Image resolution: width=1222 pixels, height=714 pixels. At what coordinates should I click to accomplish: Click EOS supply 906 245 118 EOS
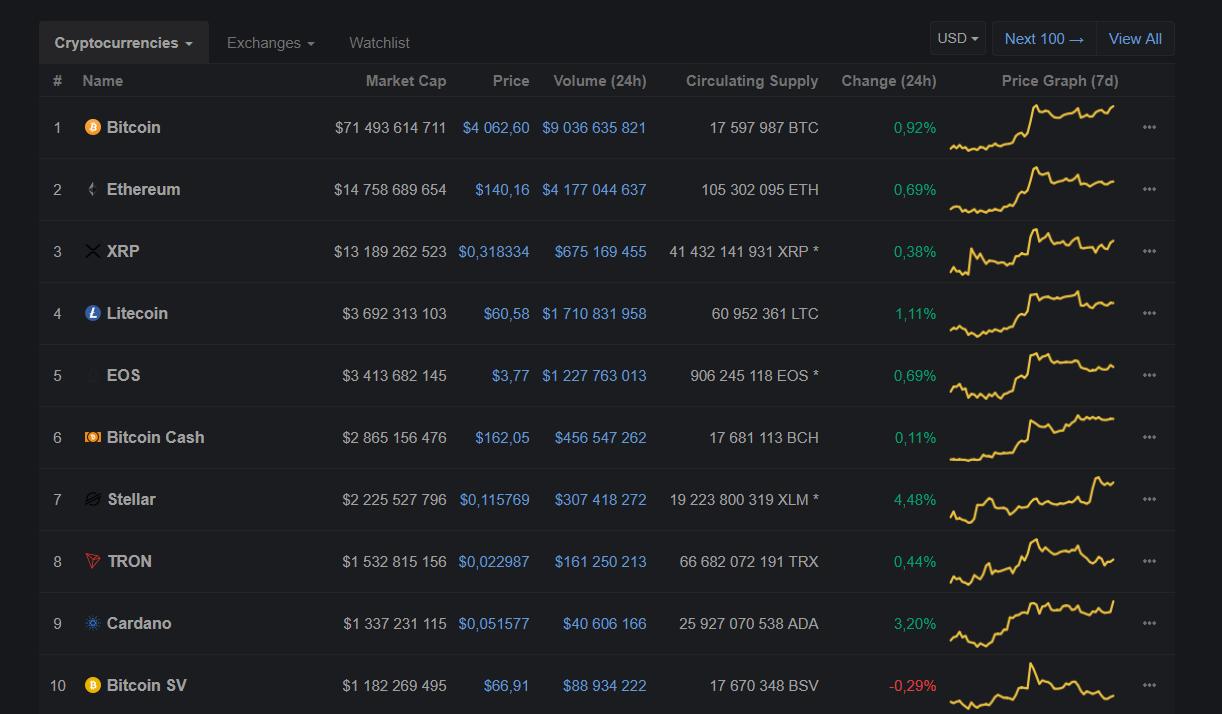[754, 375]
